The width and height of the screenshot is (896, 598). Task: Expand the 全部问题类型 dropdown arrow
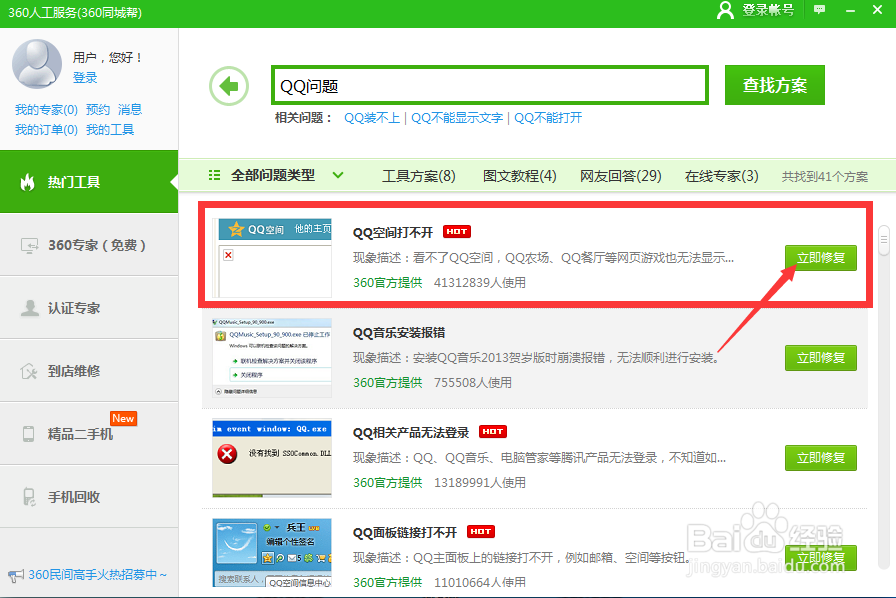338,175
